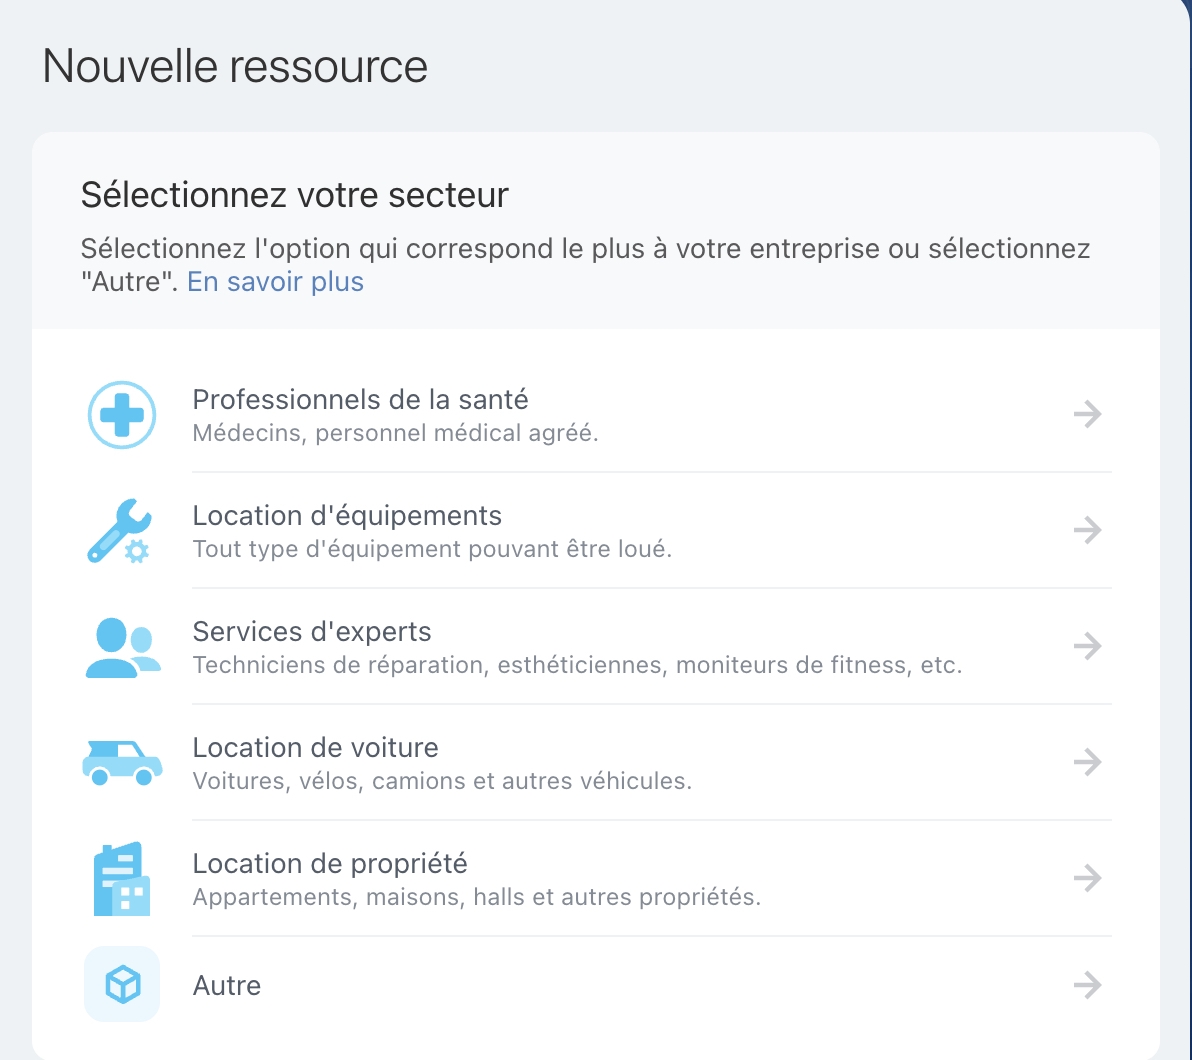1192x1060 pixels.
Task: Select Services d'experts sector
Action: click(312, 632)
